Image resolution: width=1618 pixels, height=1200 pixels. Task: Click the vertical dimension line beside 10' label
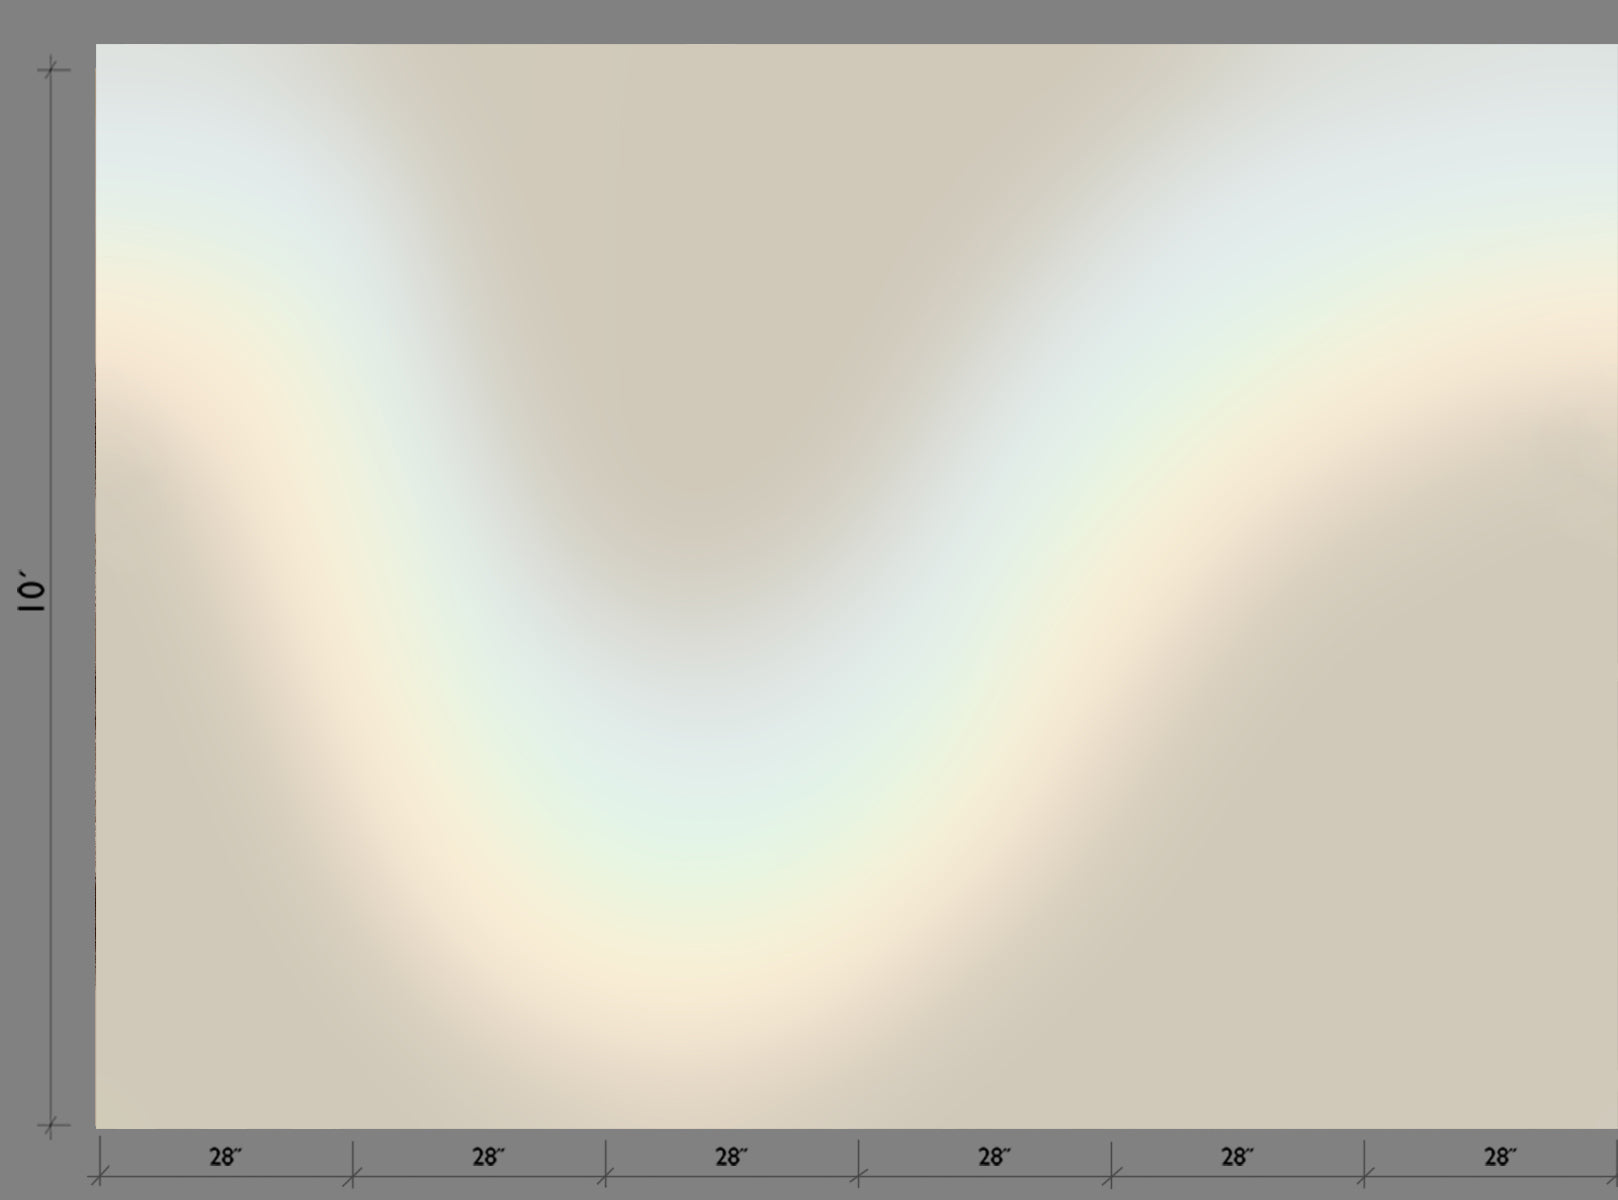(52, 400)
